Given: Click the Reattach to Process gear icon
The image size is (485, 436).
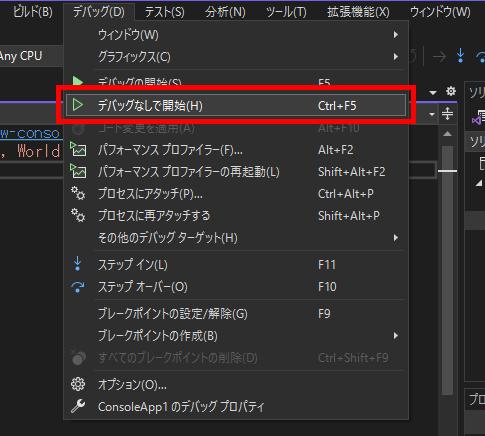Looking at the screenshot, I should [x=78, y=216].
